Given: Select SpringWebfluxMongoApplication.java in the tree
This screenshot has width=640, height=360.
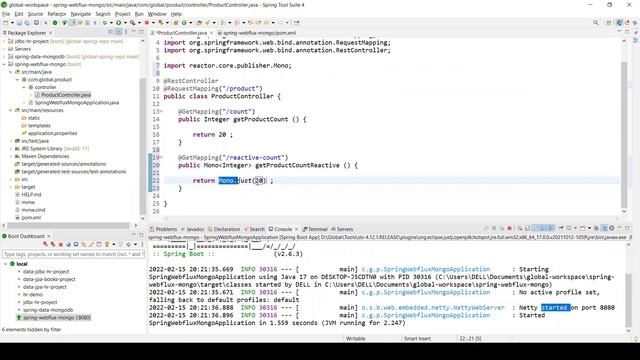Looking at the screenshot, I should (x=77, y=102).
